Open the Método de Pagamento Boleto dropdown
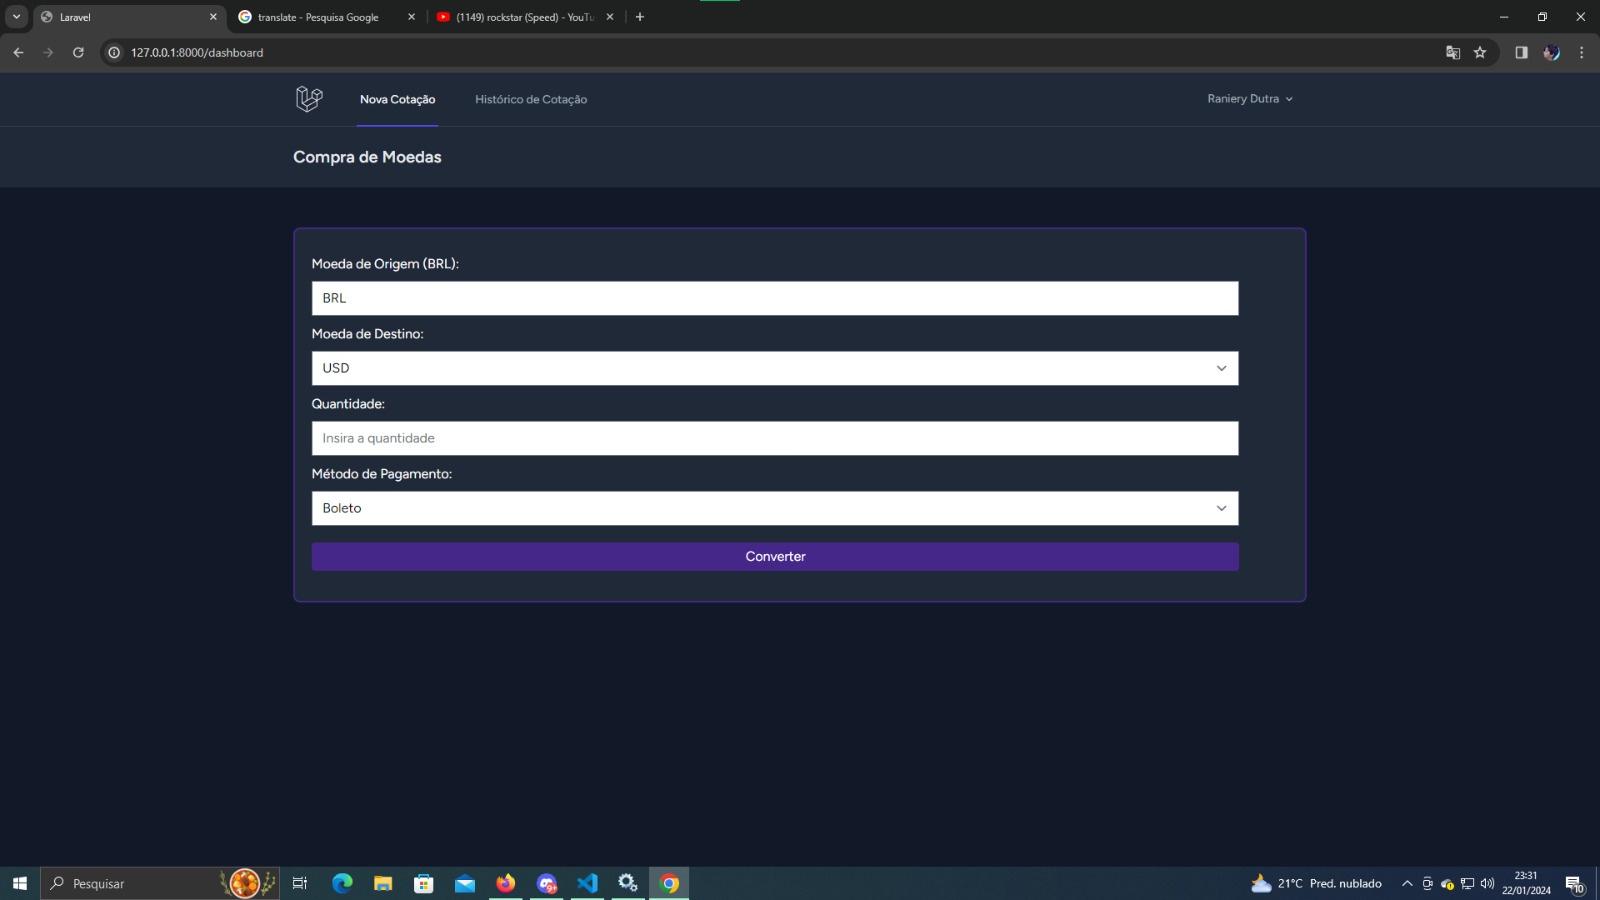Viewport: 1600px width, 900px height. pyautogui.click(x=775, y=508)
